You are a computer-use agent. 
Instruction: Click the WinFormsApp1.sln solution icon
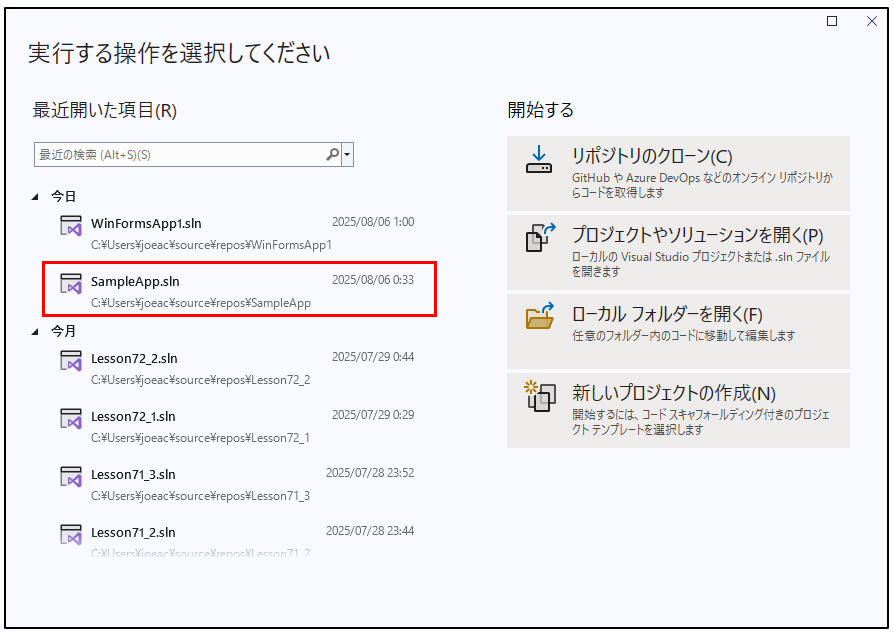(x=70, y=226)
